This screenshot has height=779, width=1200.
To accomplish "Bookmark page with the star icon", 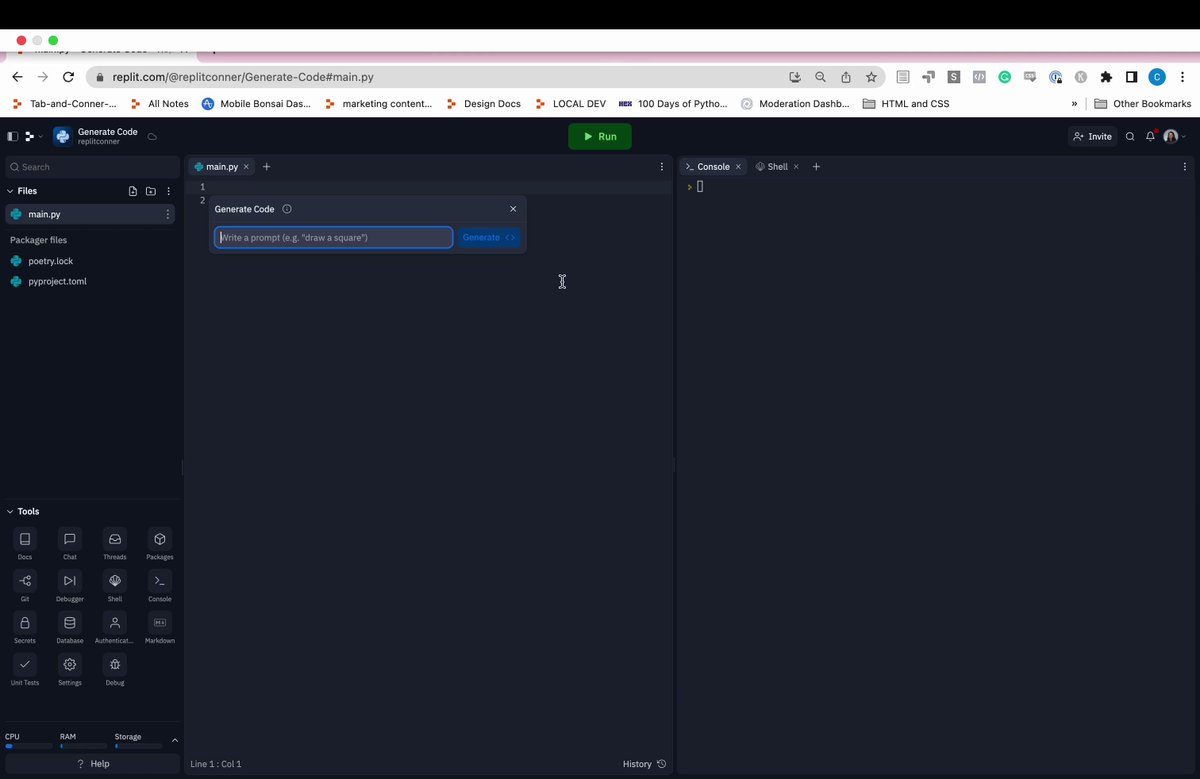I will (x=871, y=77).
